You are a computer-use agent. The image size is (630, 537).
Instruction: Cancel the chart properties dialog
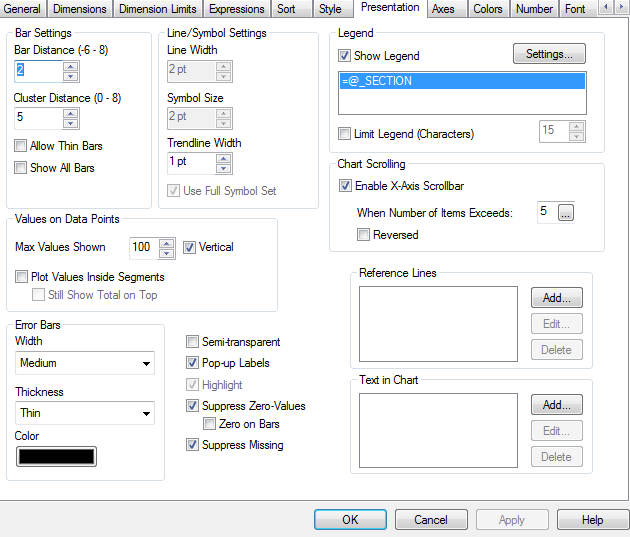tap(431, 520)
